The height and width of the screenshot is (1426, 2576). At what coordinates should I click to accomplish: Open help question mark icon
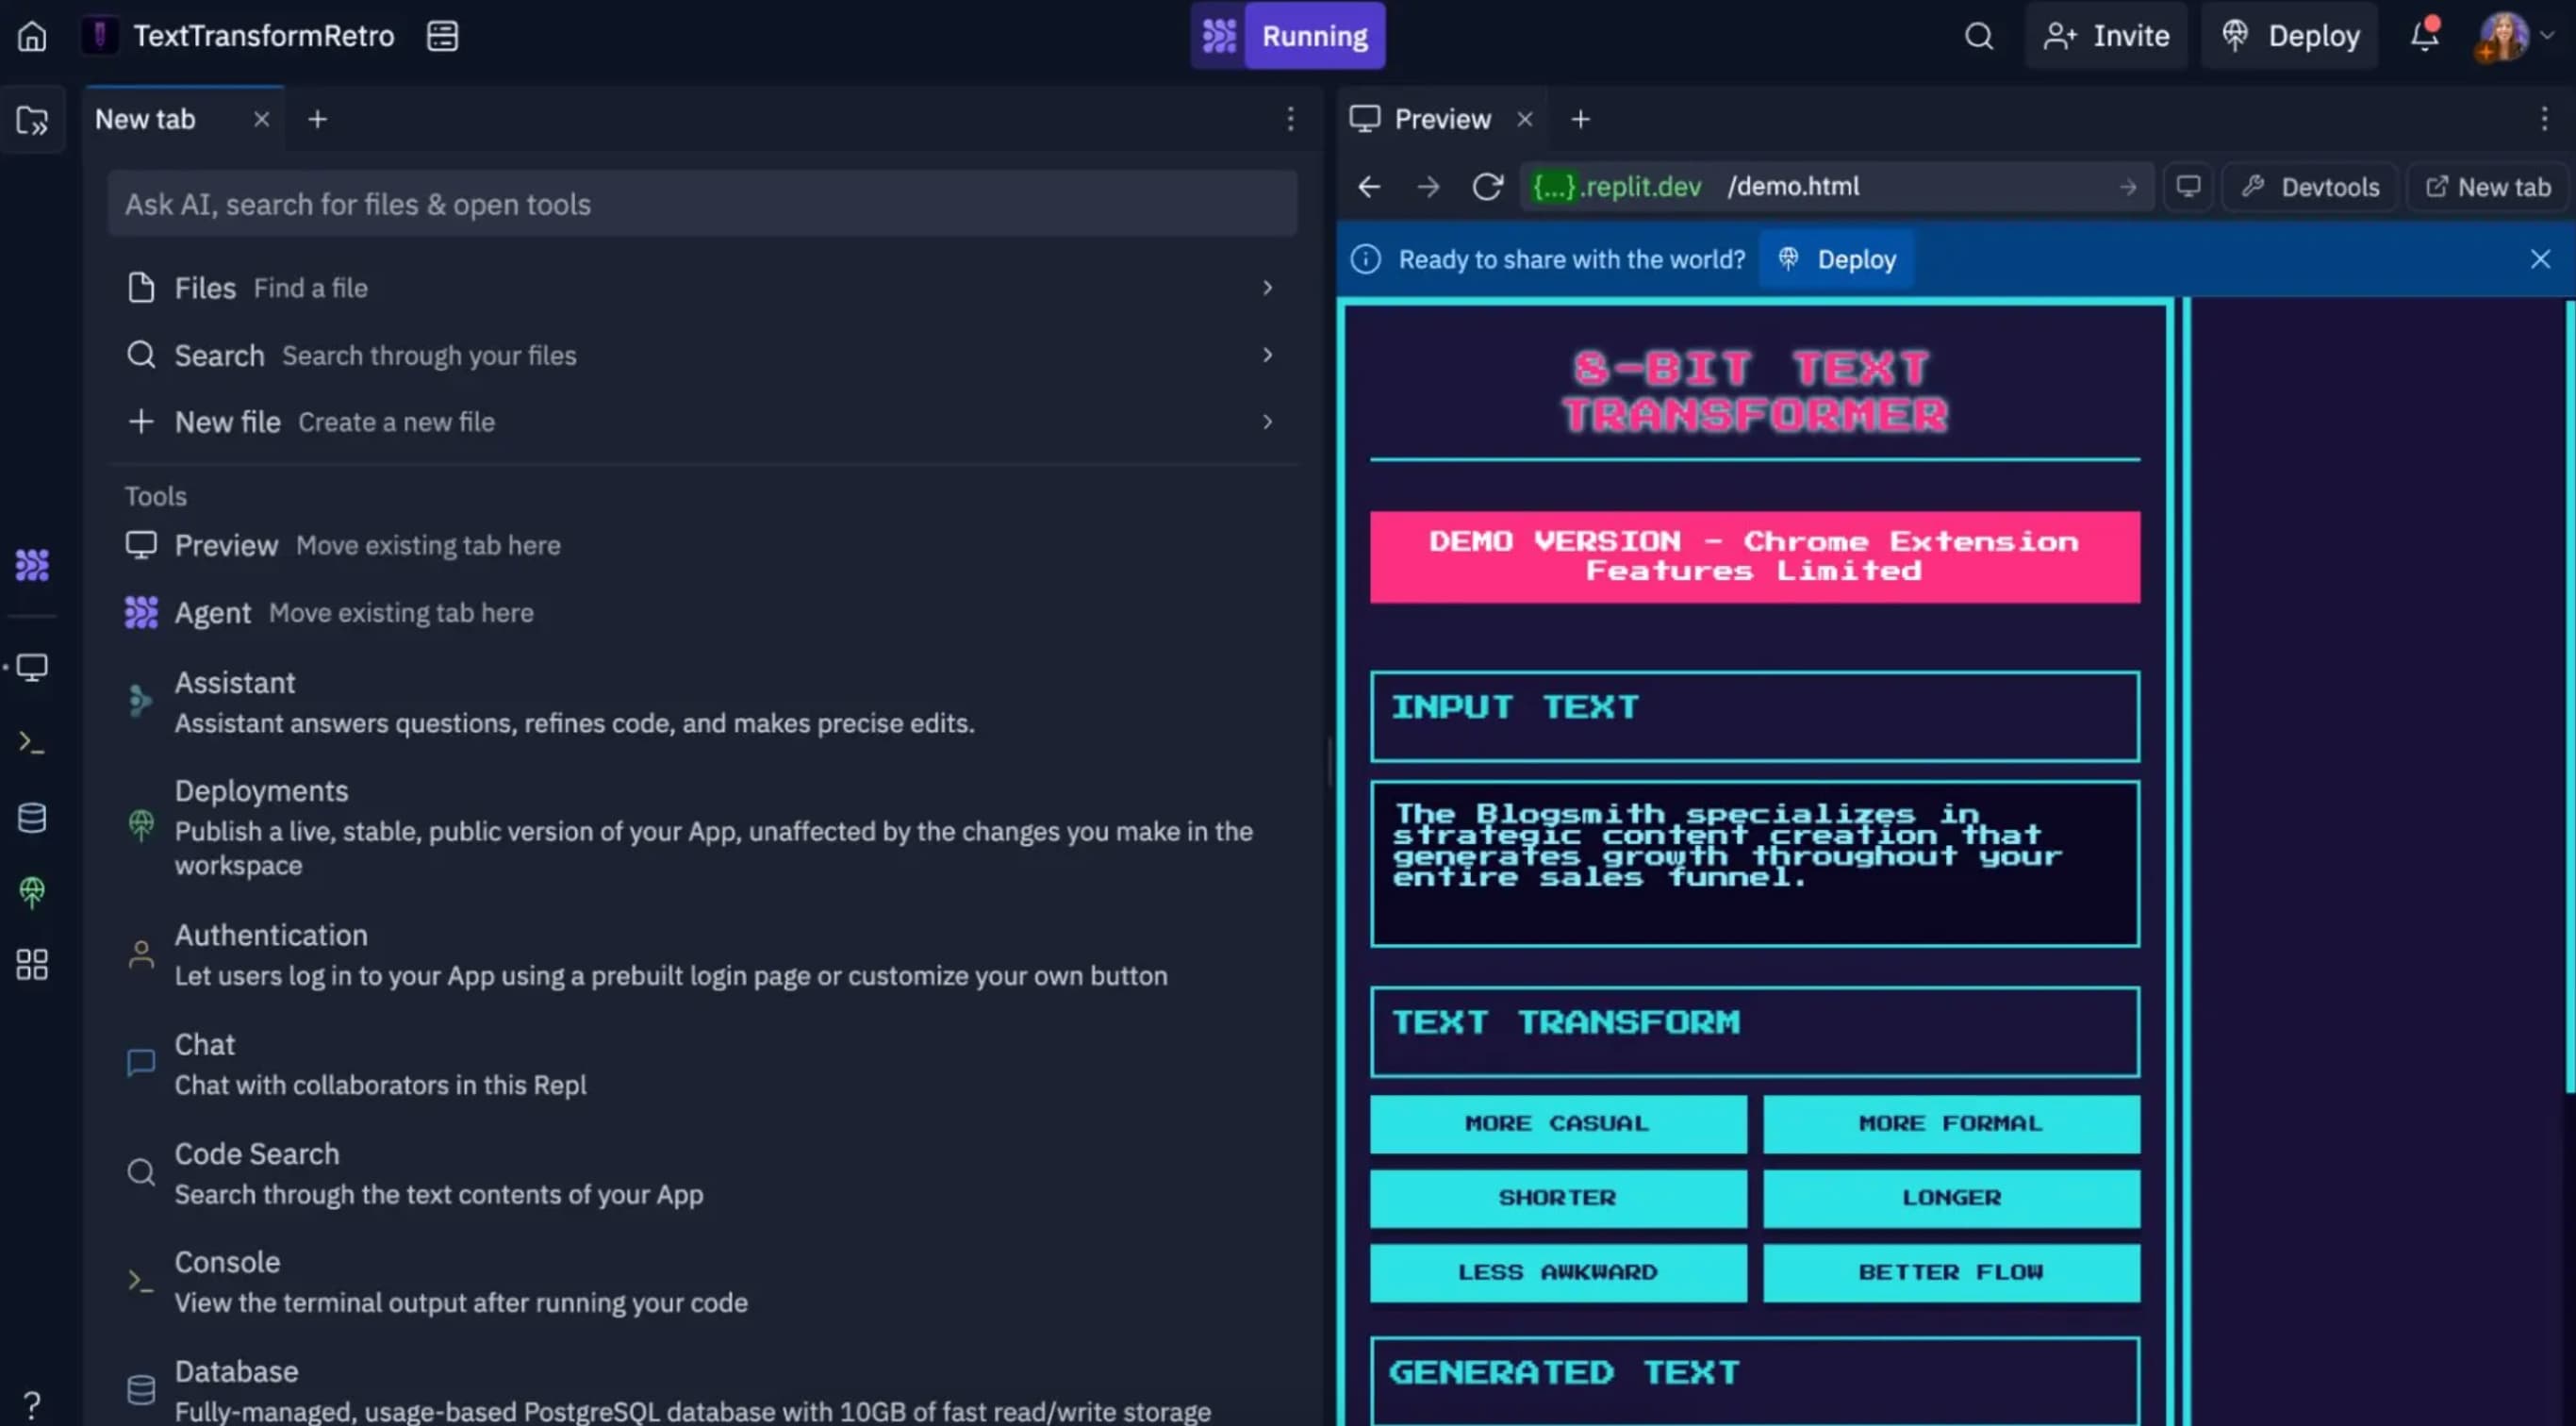[32, 1405]
